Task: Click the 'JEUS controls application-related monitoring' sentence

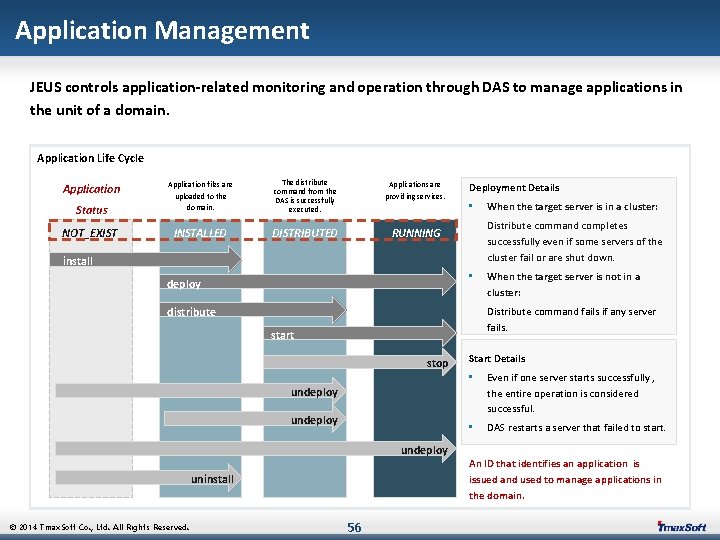Action: click(356, 98)
